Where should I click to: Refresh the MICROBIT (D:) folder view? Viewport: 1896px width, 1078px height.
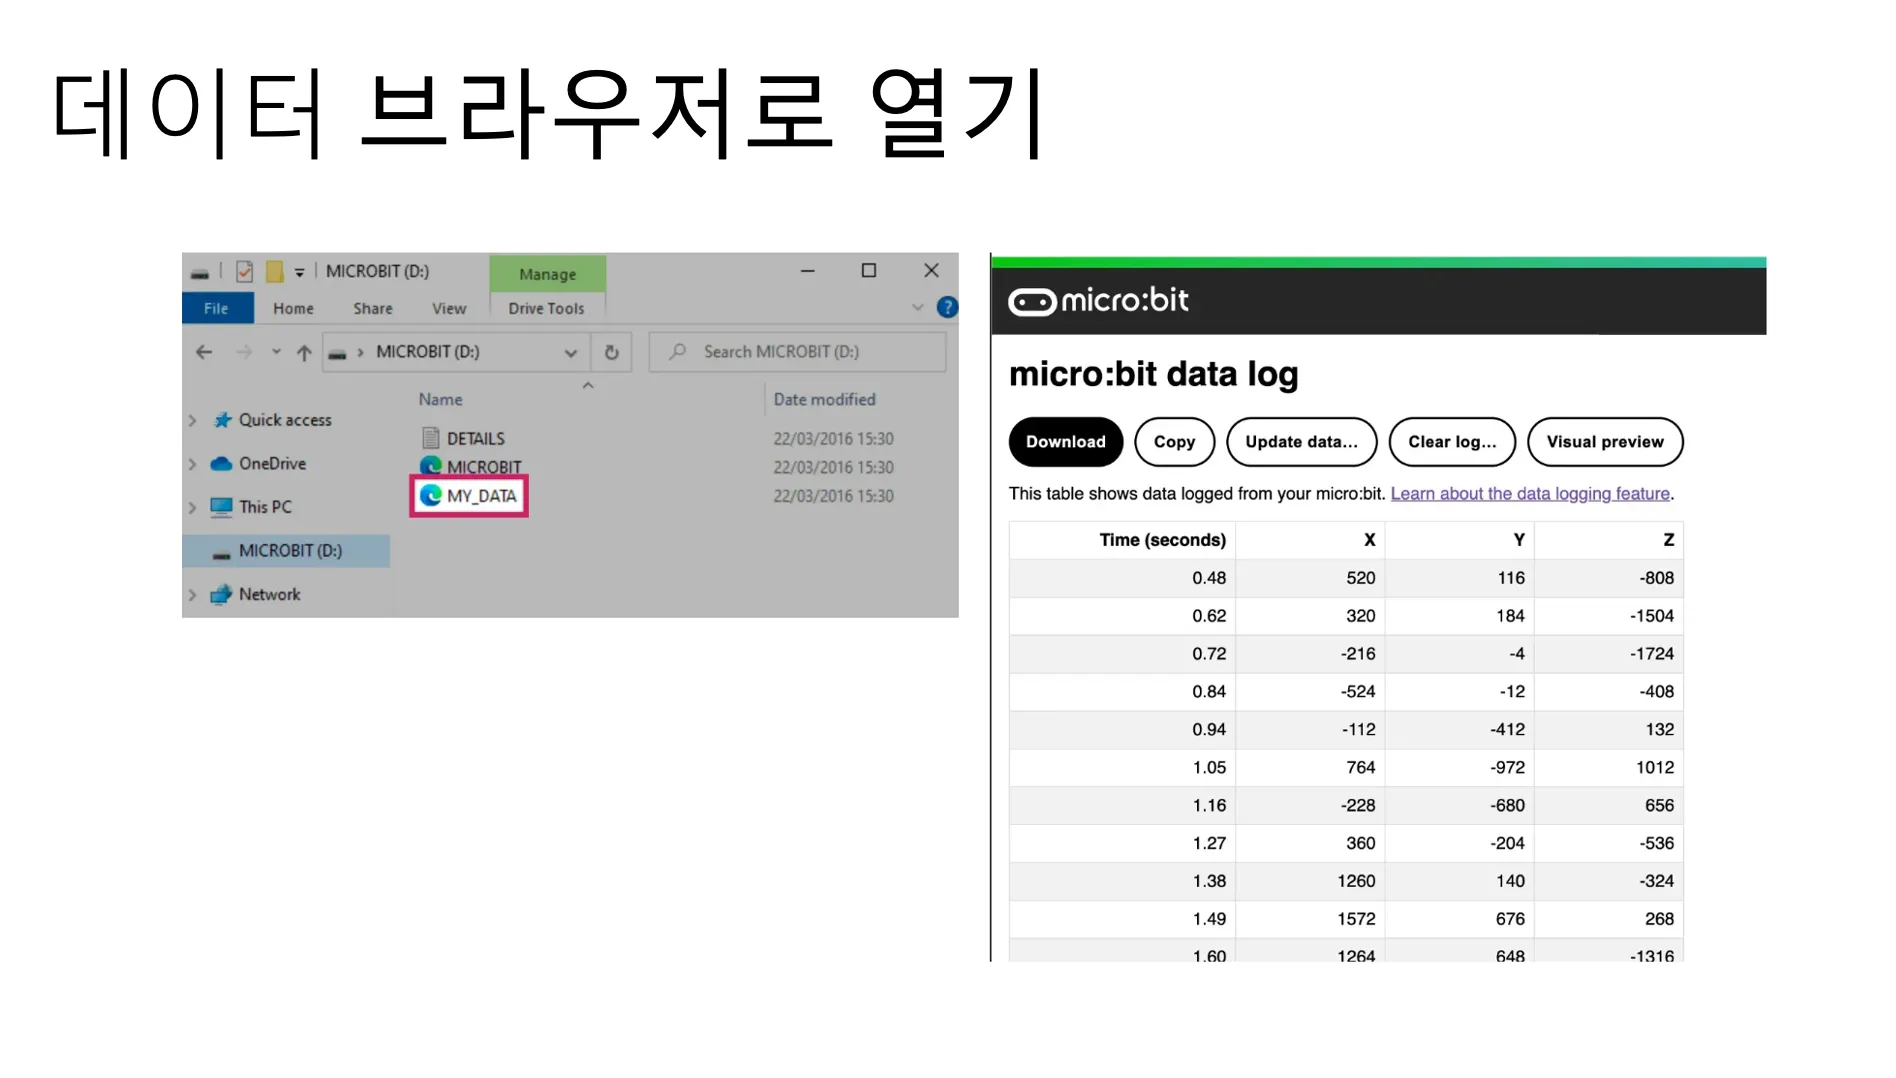(612, 352)
